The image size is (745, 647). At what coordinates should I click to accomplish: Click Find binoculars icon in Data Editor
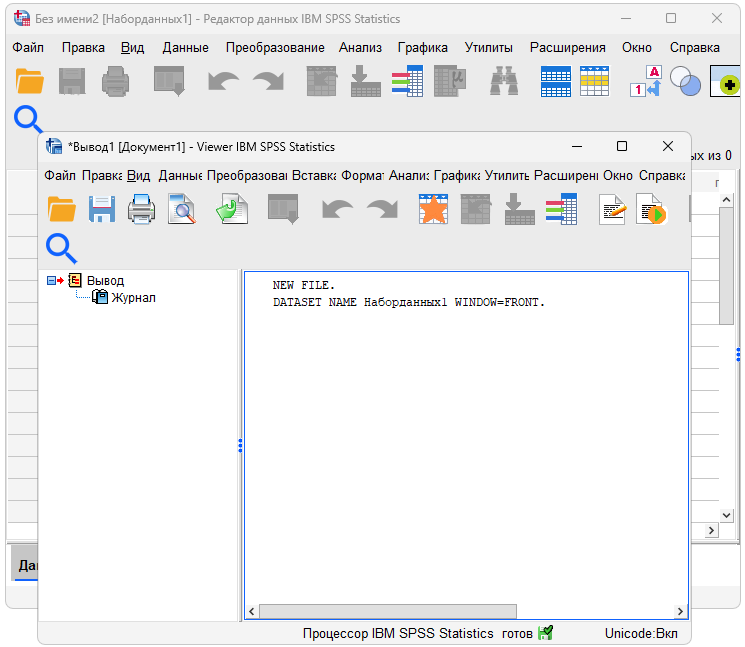click(x=504, y=81)
